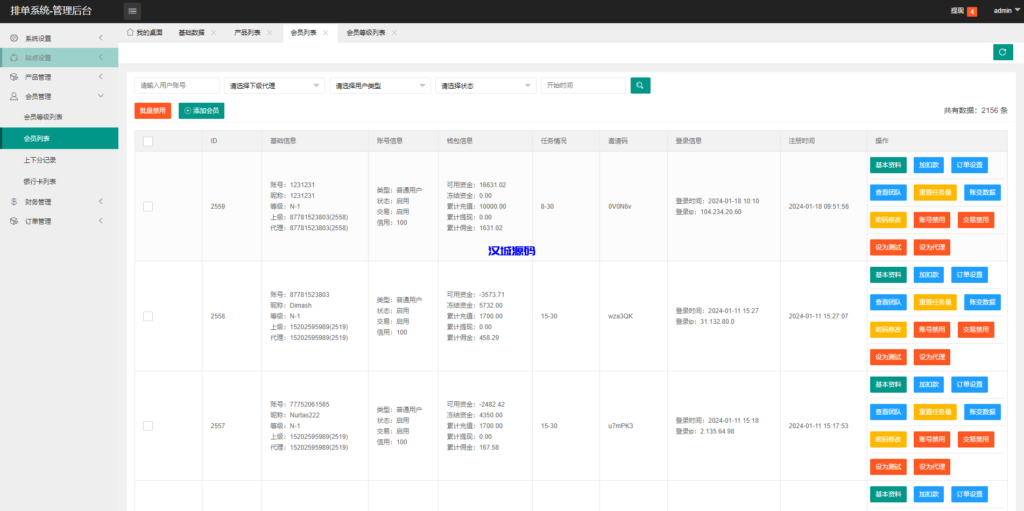
Task: Switch to the 基础数据 tab
Action: tap(191, 33)
